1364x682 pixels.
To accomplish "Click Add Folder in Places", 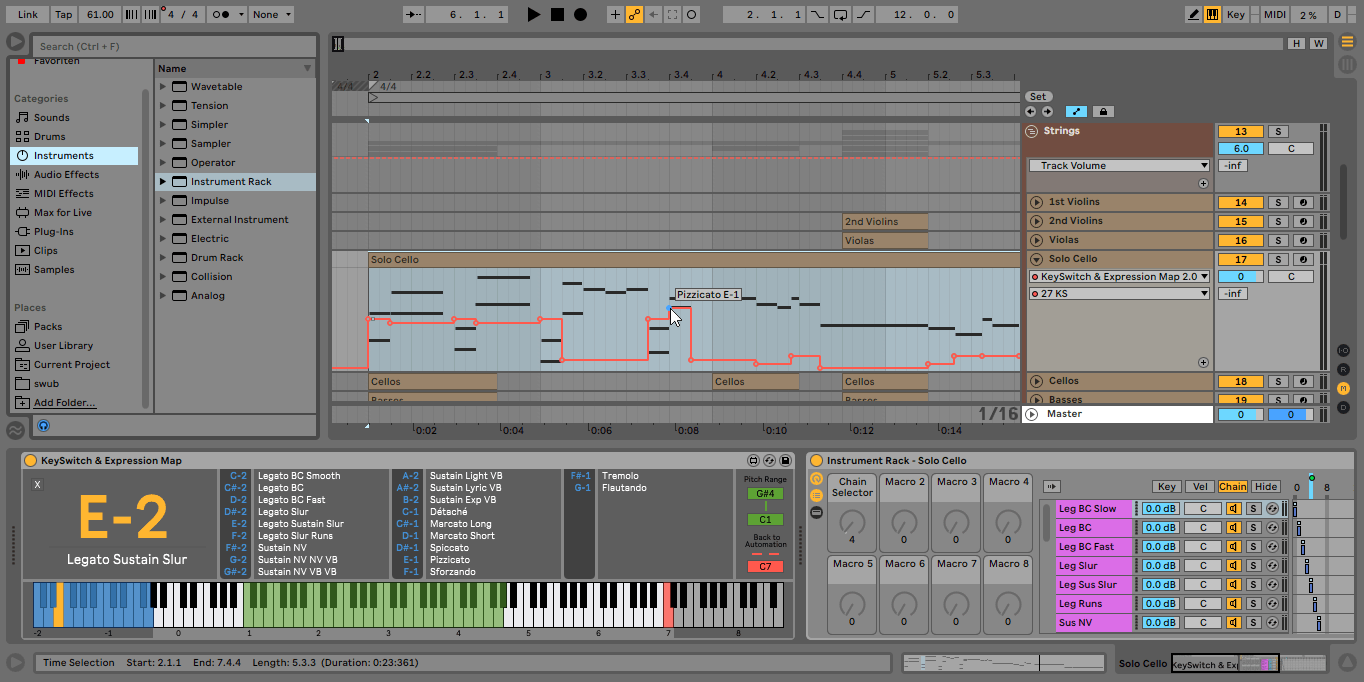I will tap(65, 402).
